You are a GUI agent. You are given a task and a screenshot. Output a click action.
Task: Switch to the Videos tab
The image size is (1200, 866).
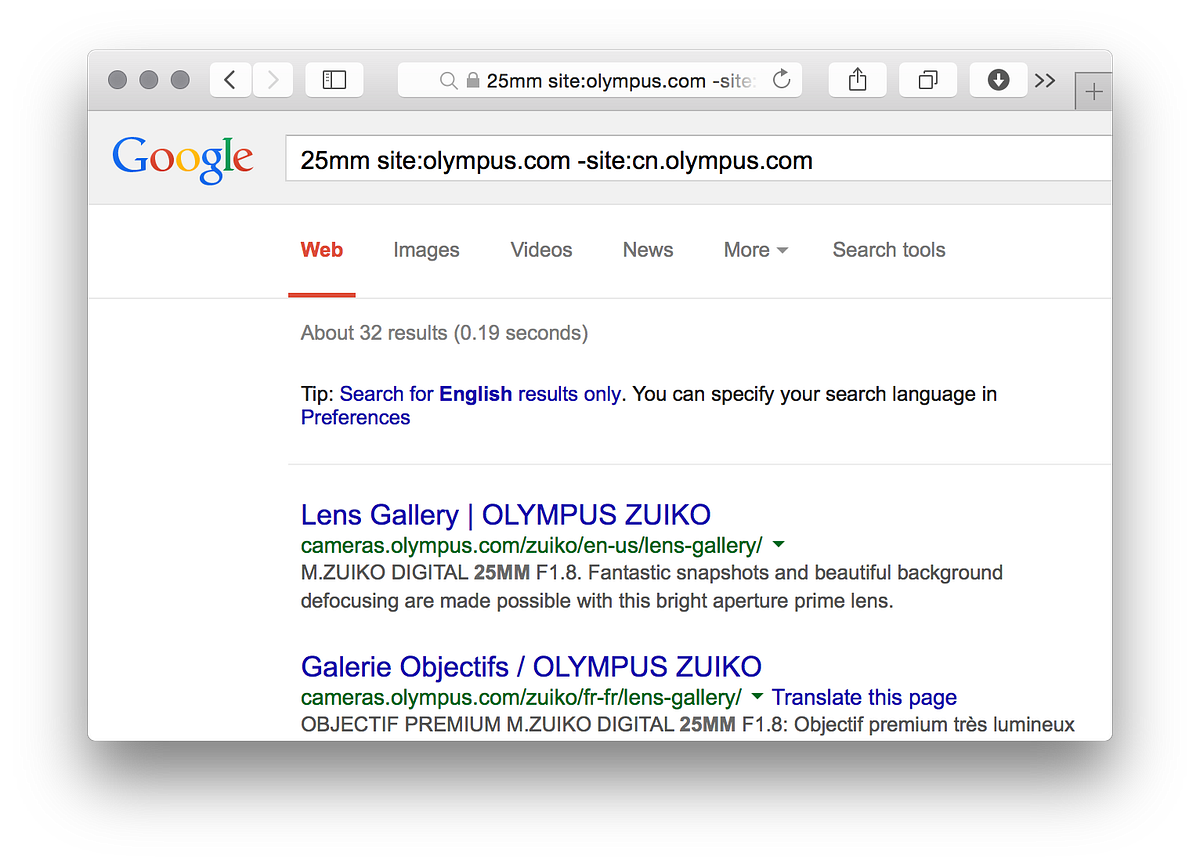point(541,250)
